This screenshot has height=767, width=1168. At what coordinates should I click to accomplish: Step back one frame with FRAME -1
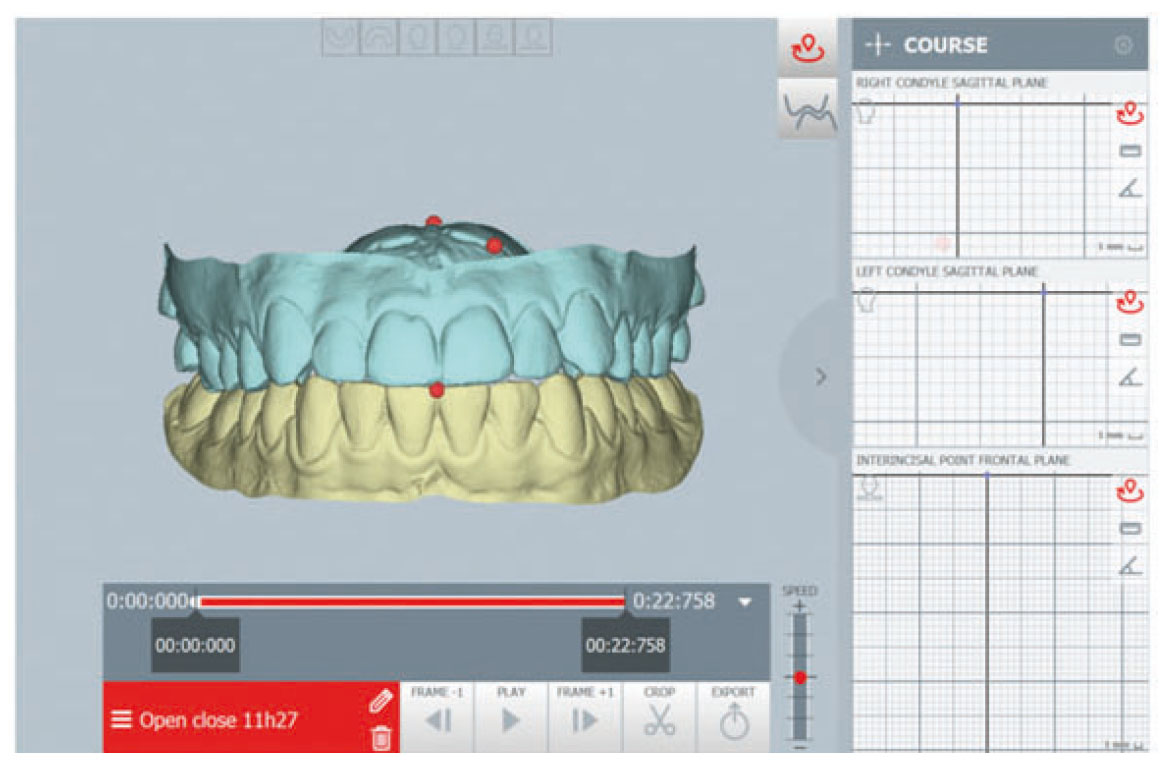pos(437,716)
